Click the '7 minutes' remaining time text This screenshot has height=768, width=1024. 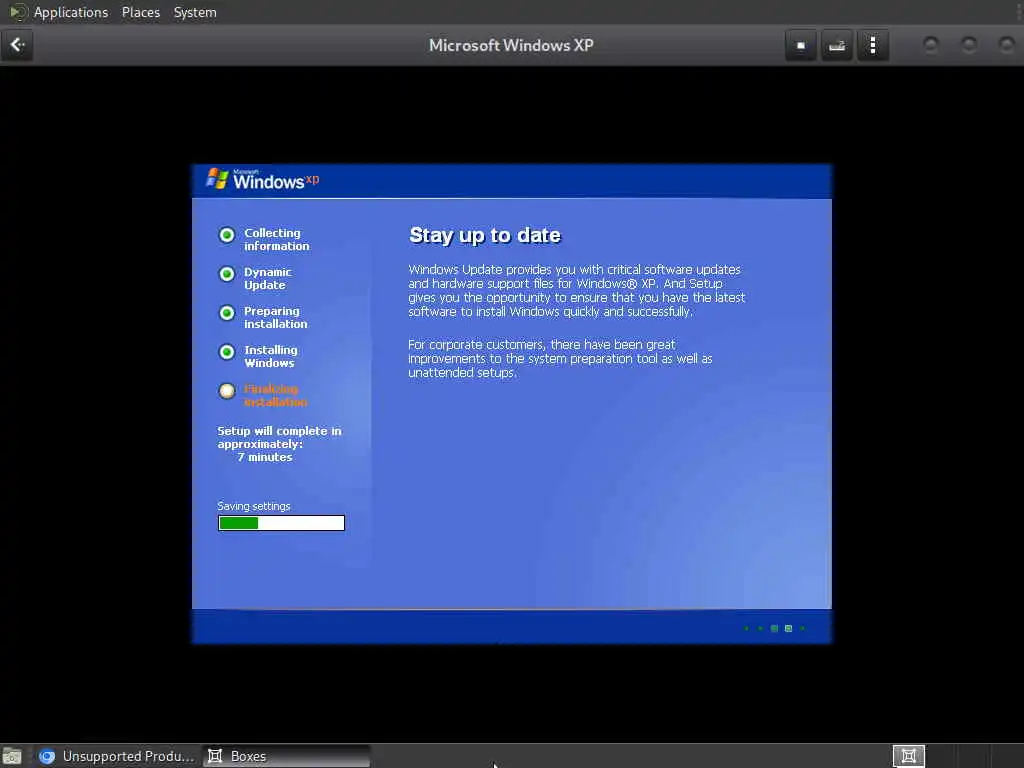click(x=264, y=457)
